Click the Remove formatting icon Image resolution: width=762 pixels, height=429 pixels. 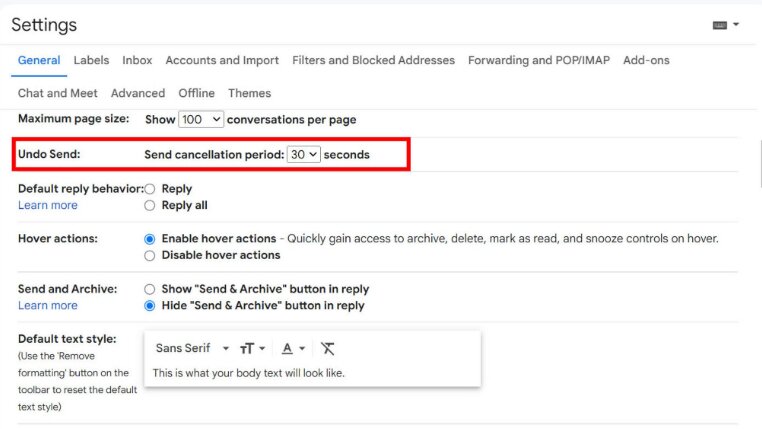coord(328,348)
